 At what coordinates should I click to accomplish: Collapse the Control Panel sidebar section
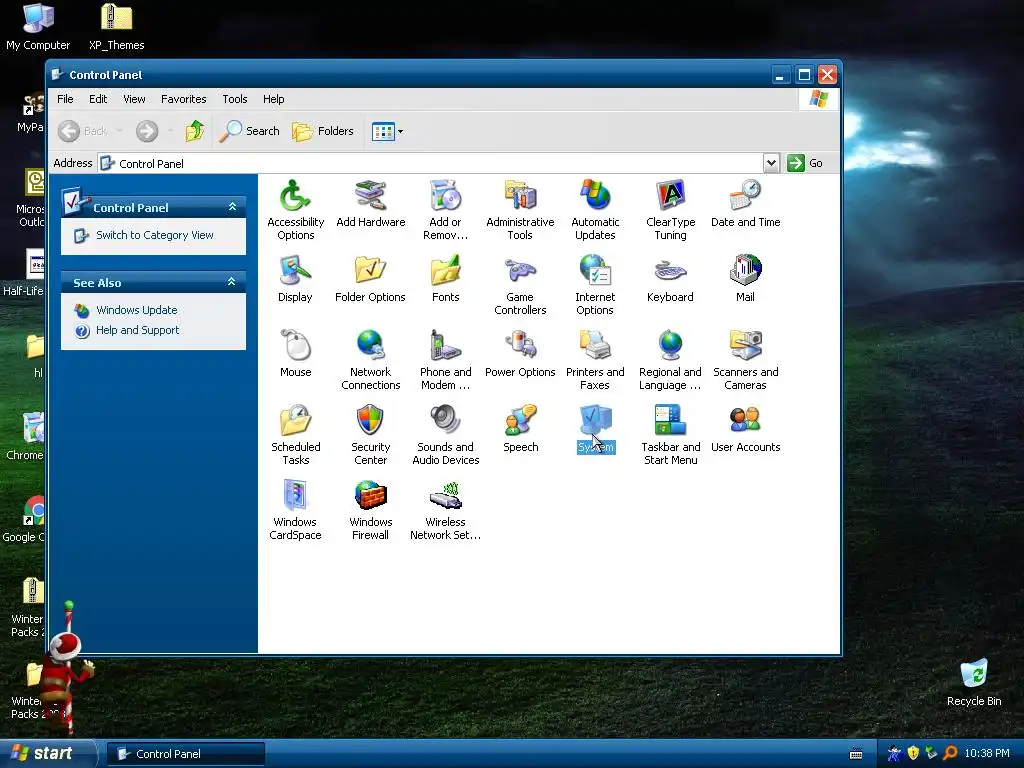click(x=232, y=207)
